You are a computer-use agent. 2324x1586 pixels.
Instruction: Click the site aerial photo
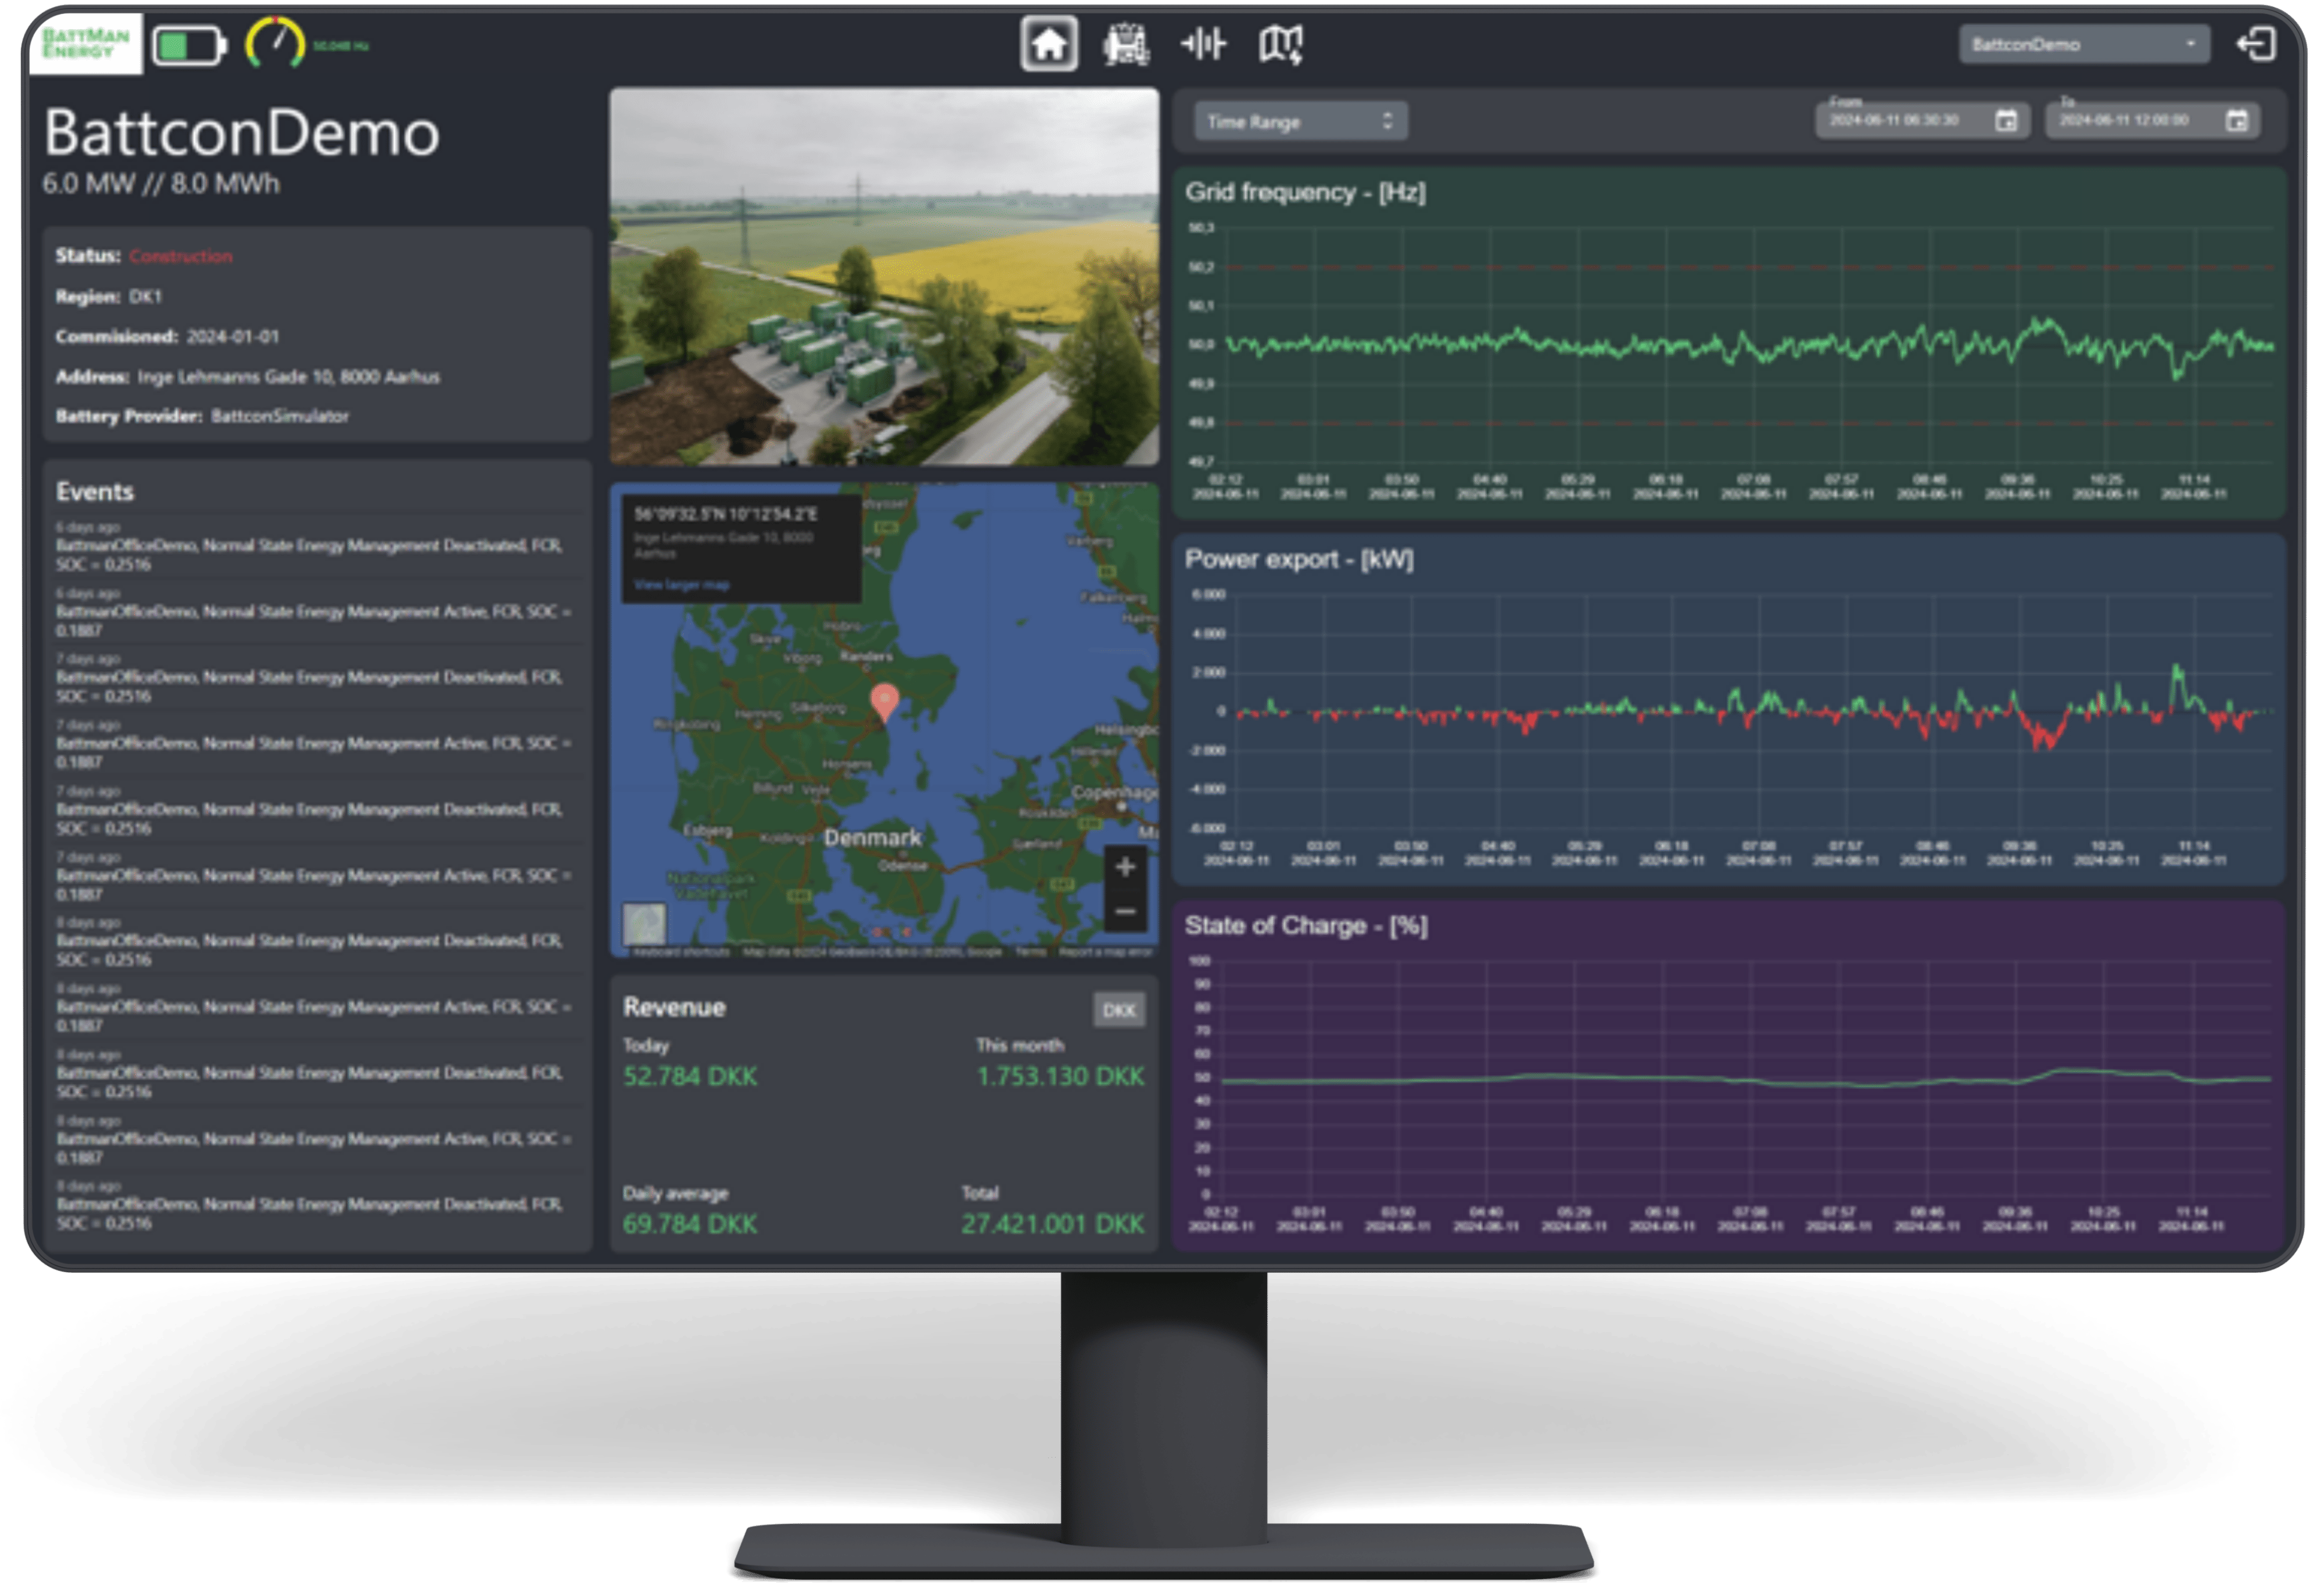(884, 276)
